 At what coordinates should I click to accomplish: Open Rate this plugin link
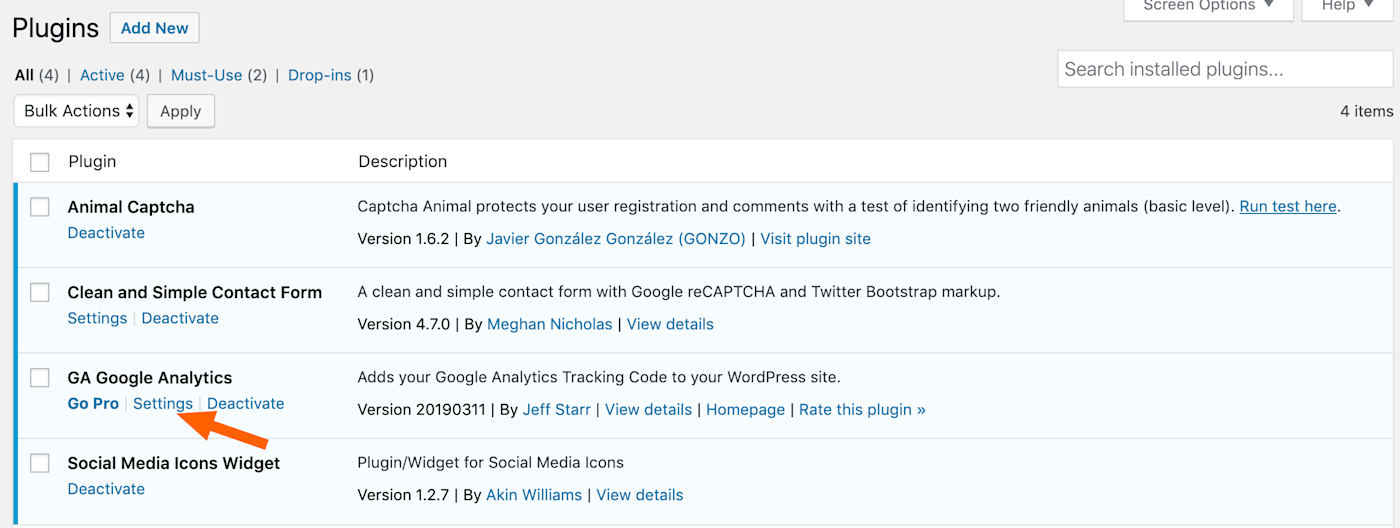[862, 410]
